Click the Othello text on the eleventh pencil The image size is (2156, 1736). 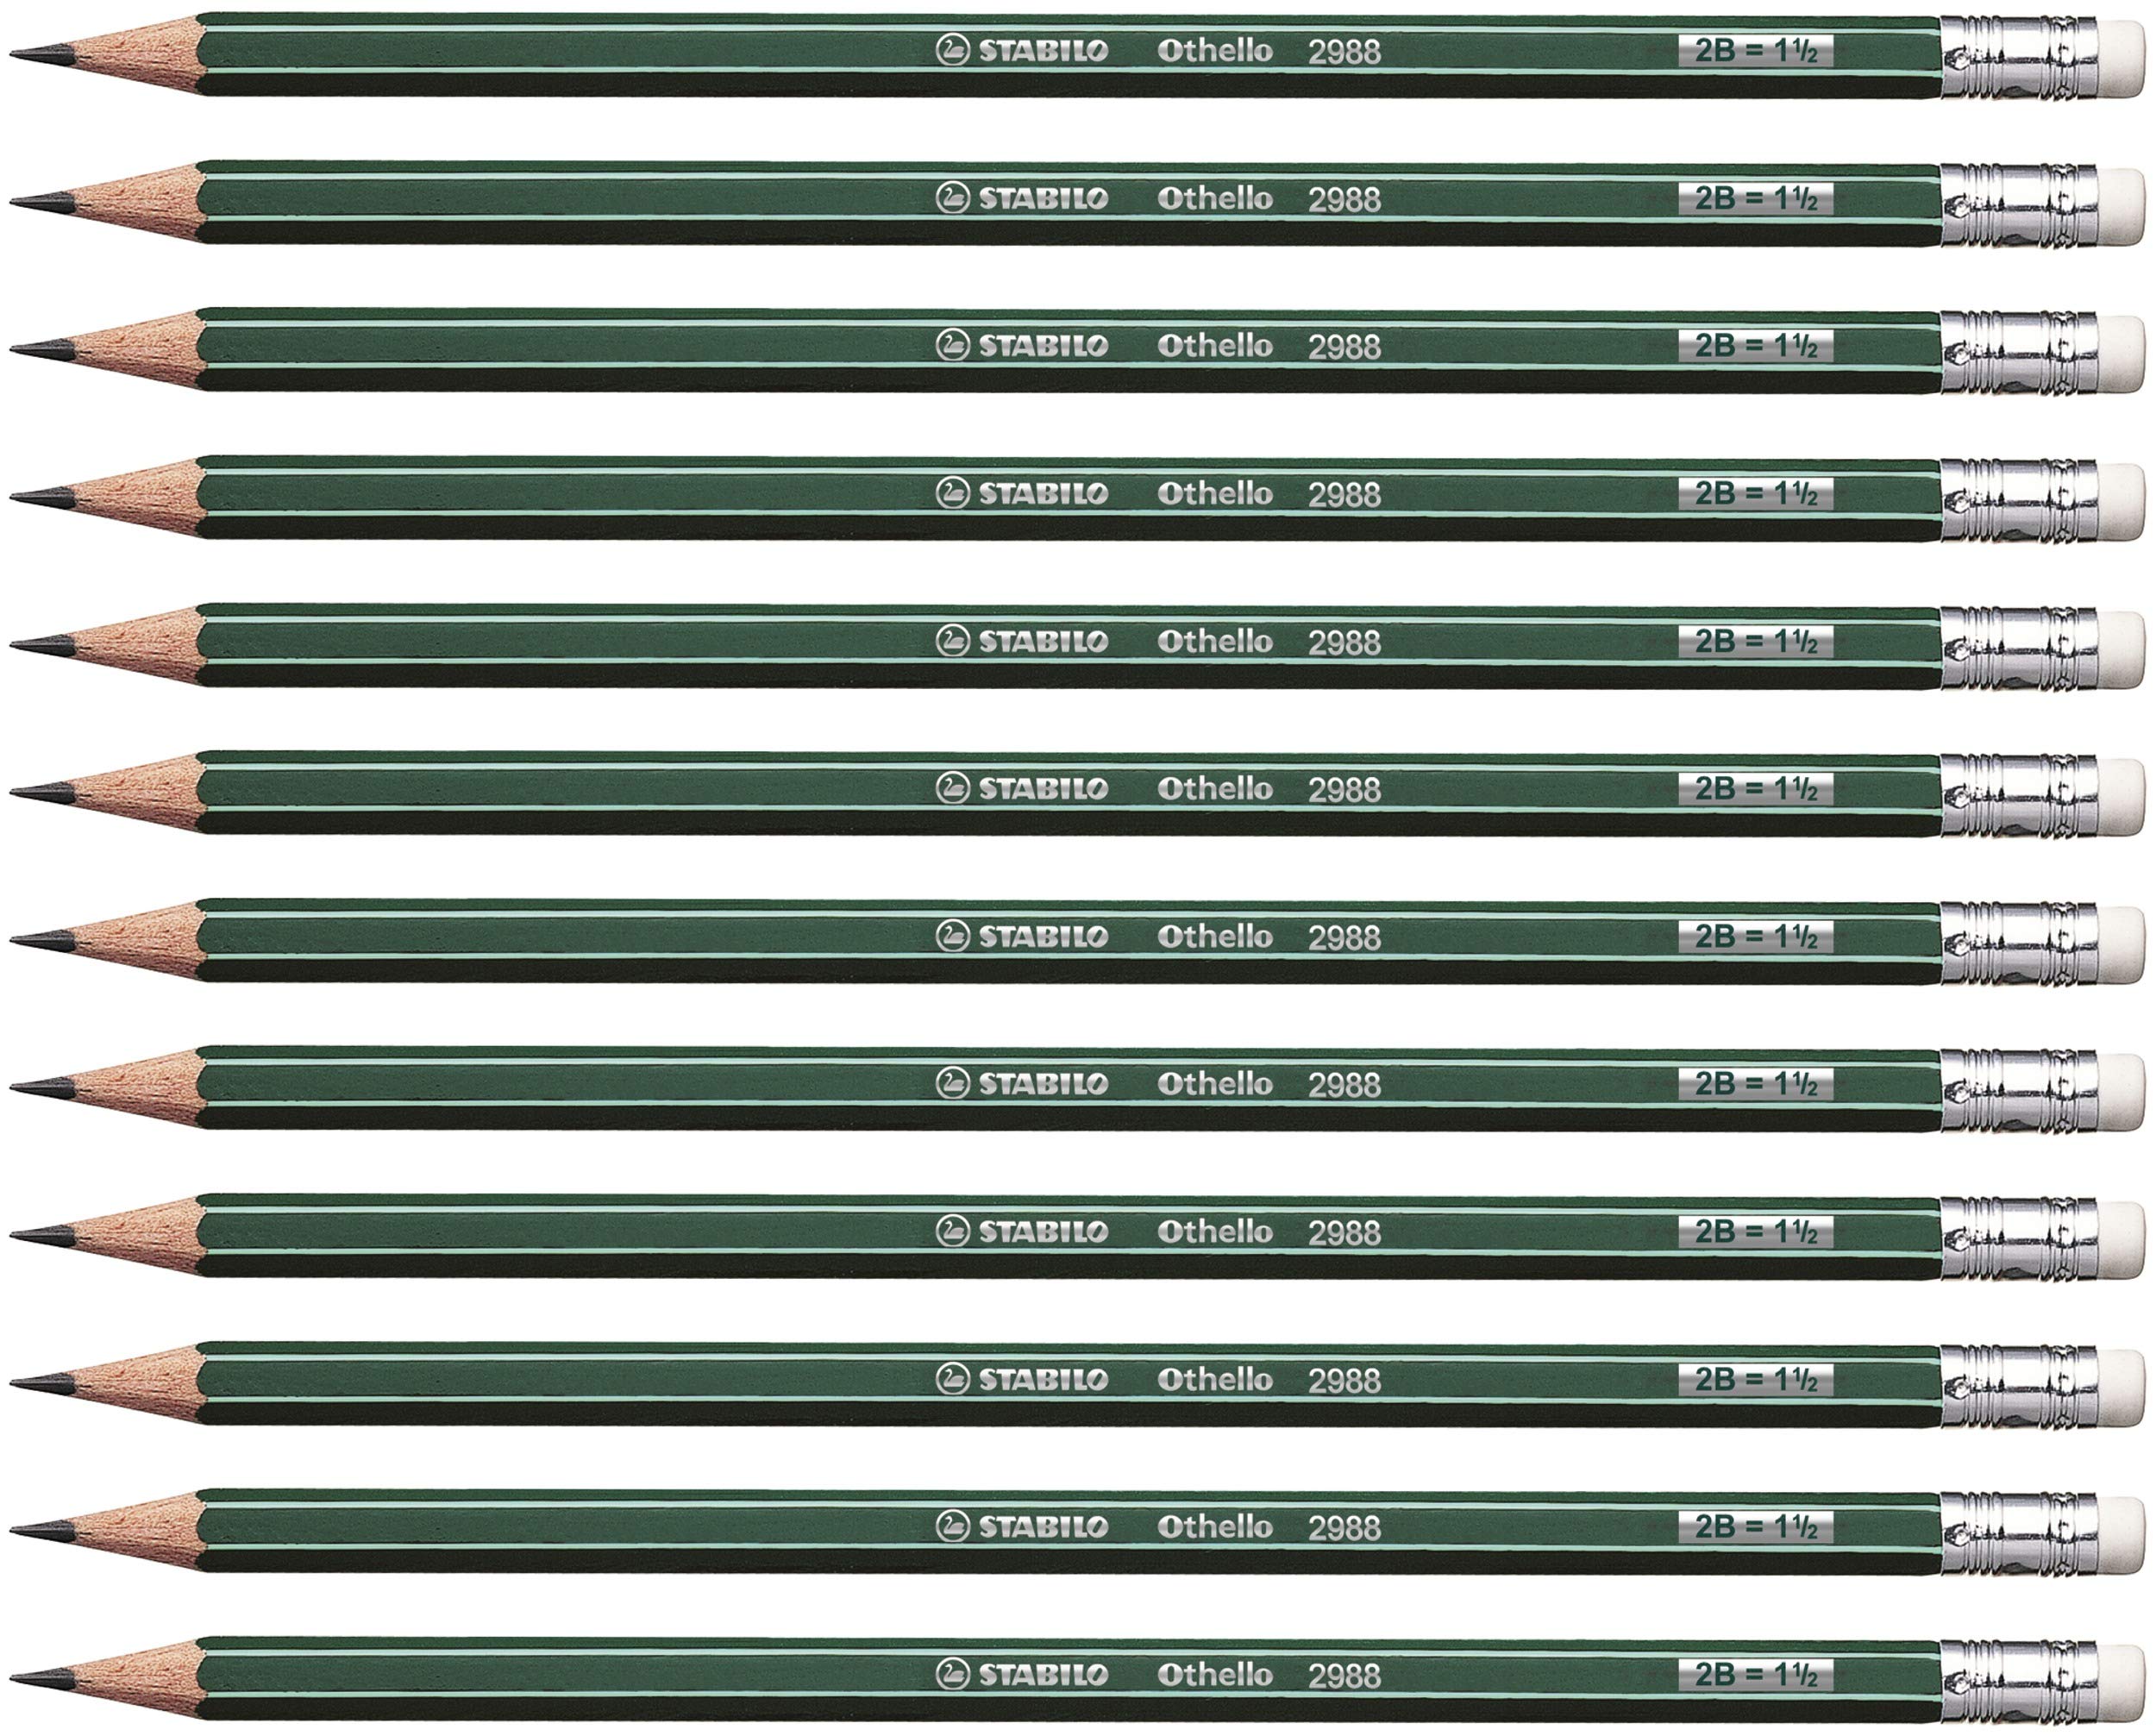(1214, 1526)
